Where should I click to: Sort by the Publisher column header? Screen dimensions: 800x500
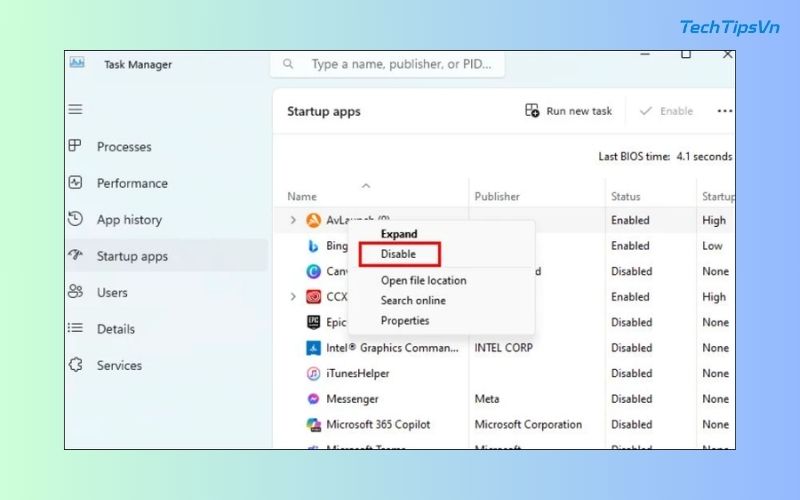pos(497,196)
